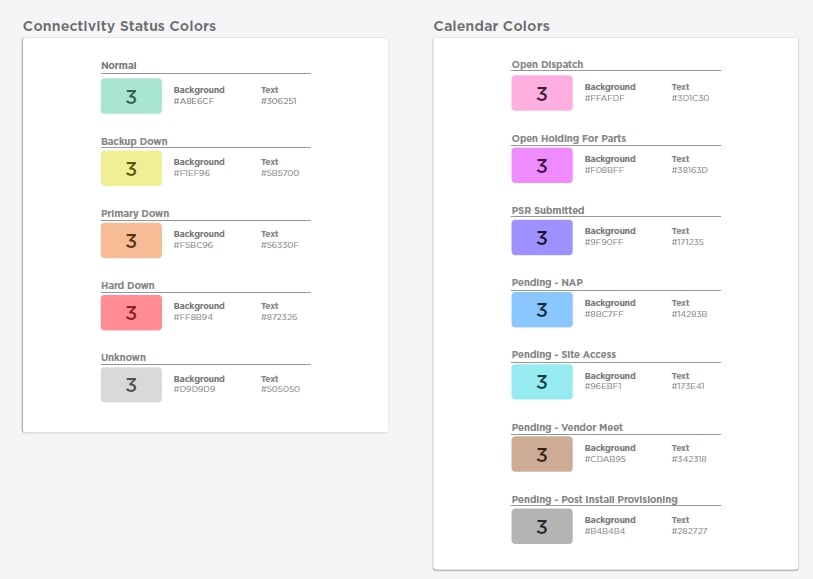Click the Hard Down text hex #872326
The image size is (813, 579).
click(279, 317)
